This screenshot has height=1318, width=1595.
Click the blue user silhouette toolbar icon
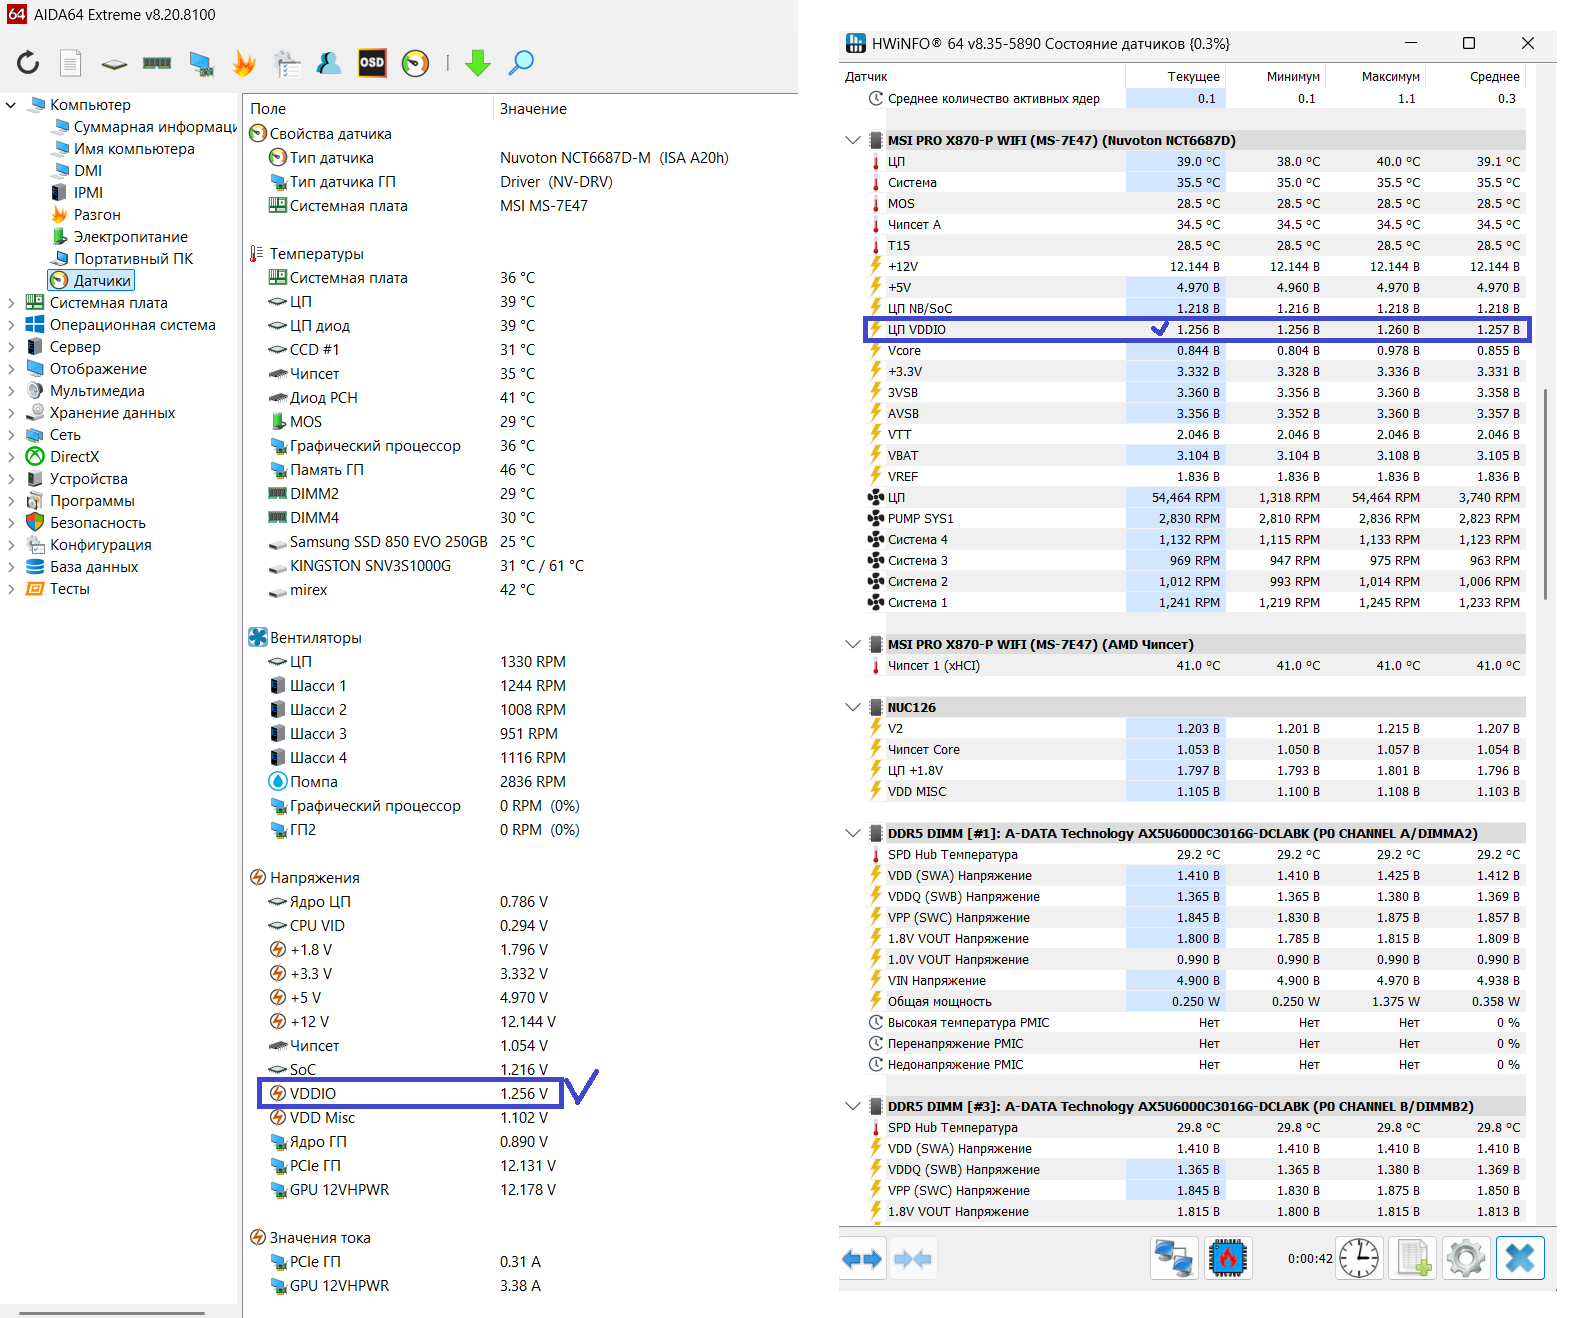(x=329, y=63)
